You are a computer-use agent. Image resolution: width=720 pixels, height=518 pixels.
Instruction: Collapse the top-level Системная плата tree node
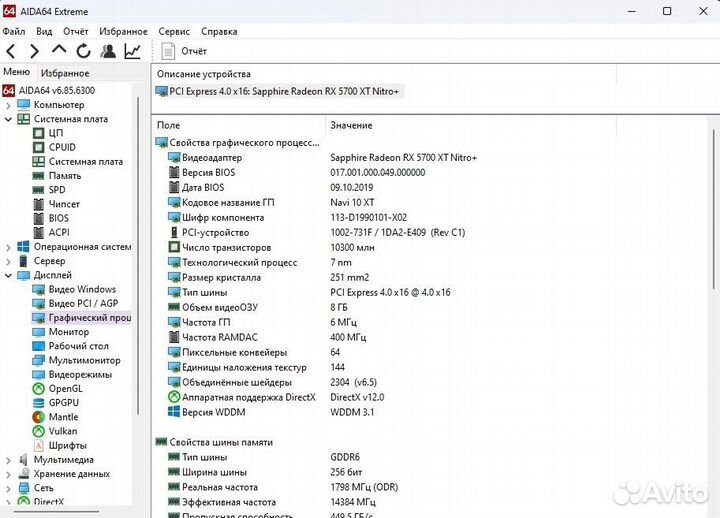pyautogui.click(x=8, y=119)
